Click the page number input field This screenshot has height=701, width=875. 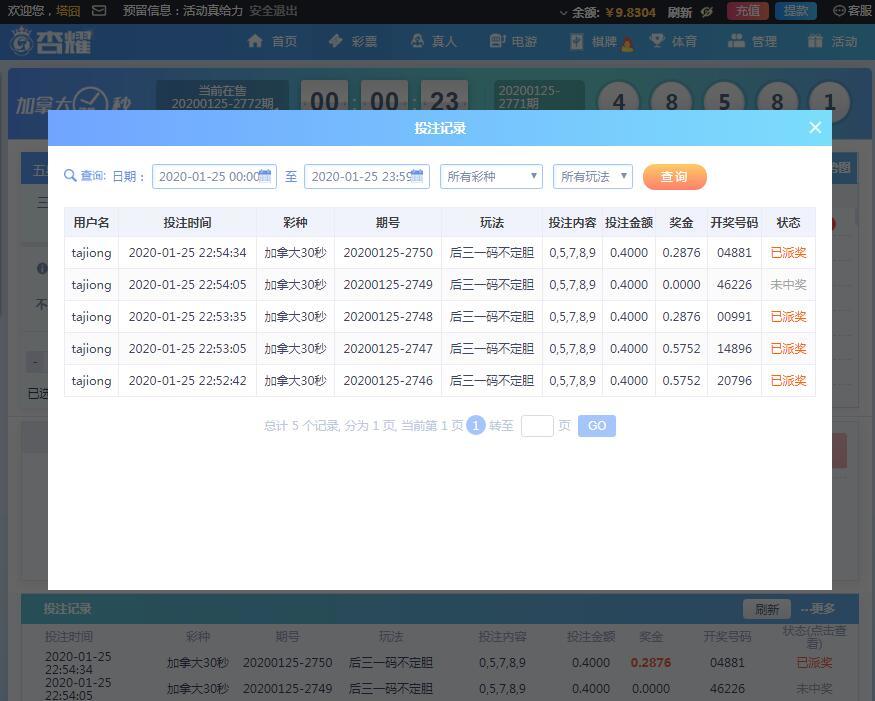[537, 426]
